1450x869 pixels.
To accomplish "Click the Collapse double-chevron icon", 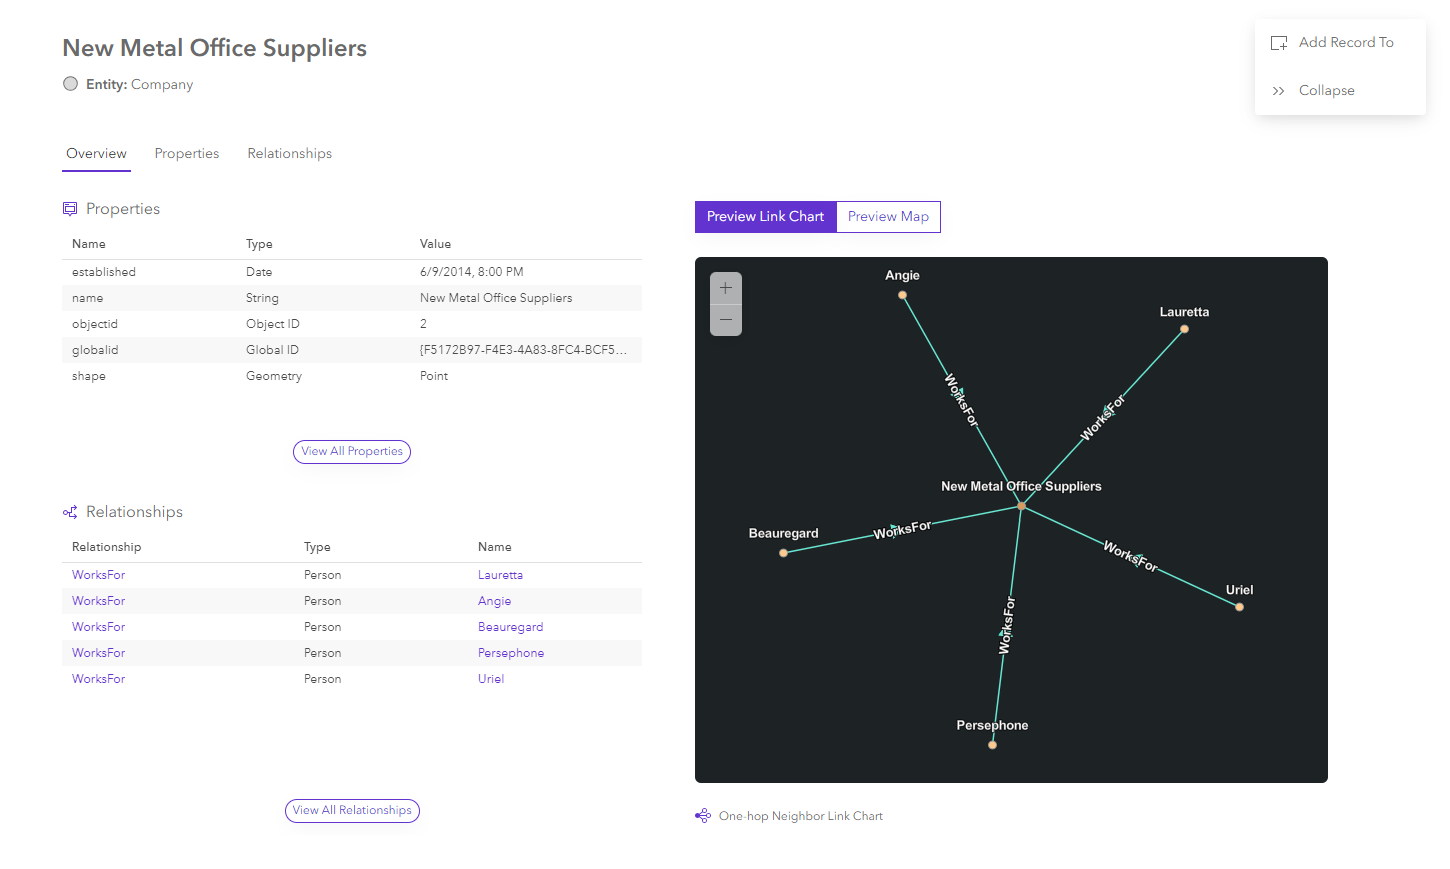I will (1278, 90).
